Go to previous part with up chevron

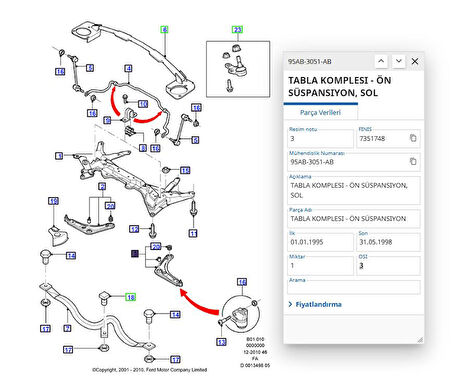click(381, 61)
